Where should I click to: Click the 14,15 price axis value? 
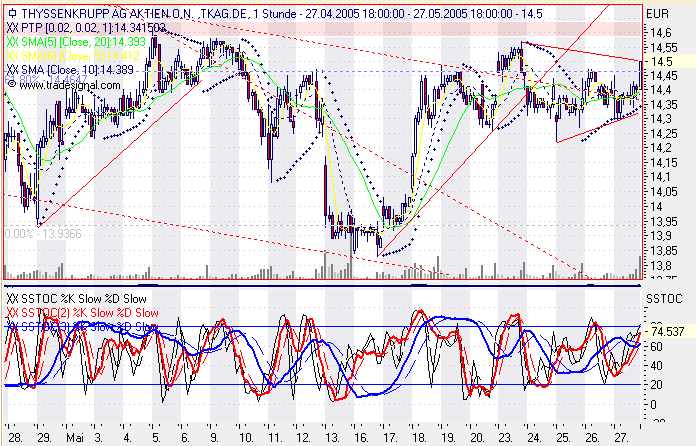click(x=664, y=163)
